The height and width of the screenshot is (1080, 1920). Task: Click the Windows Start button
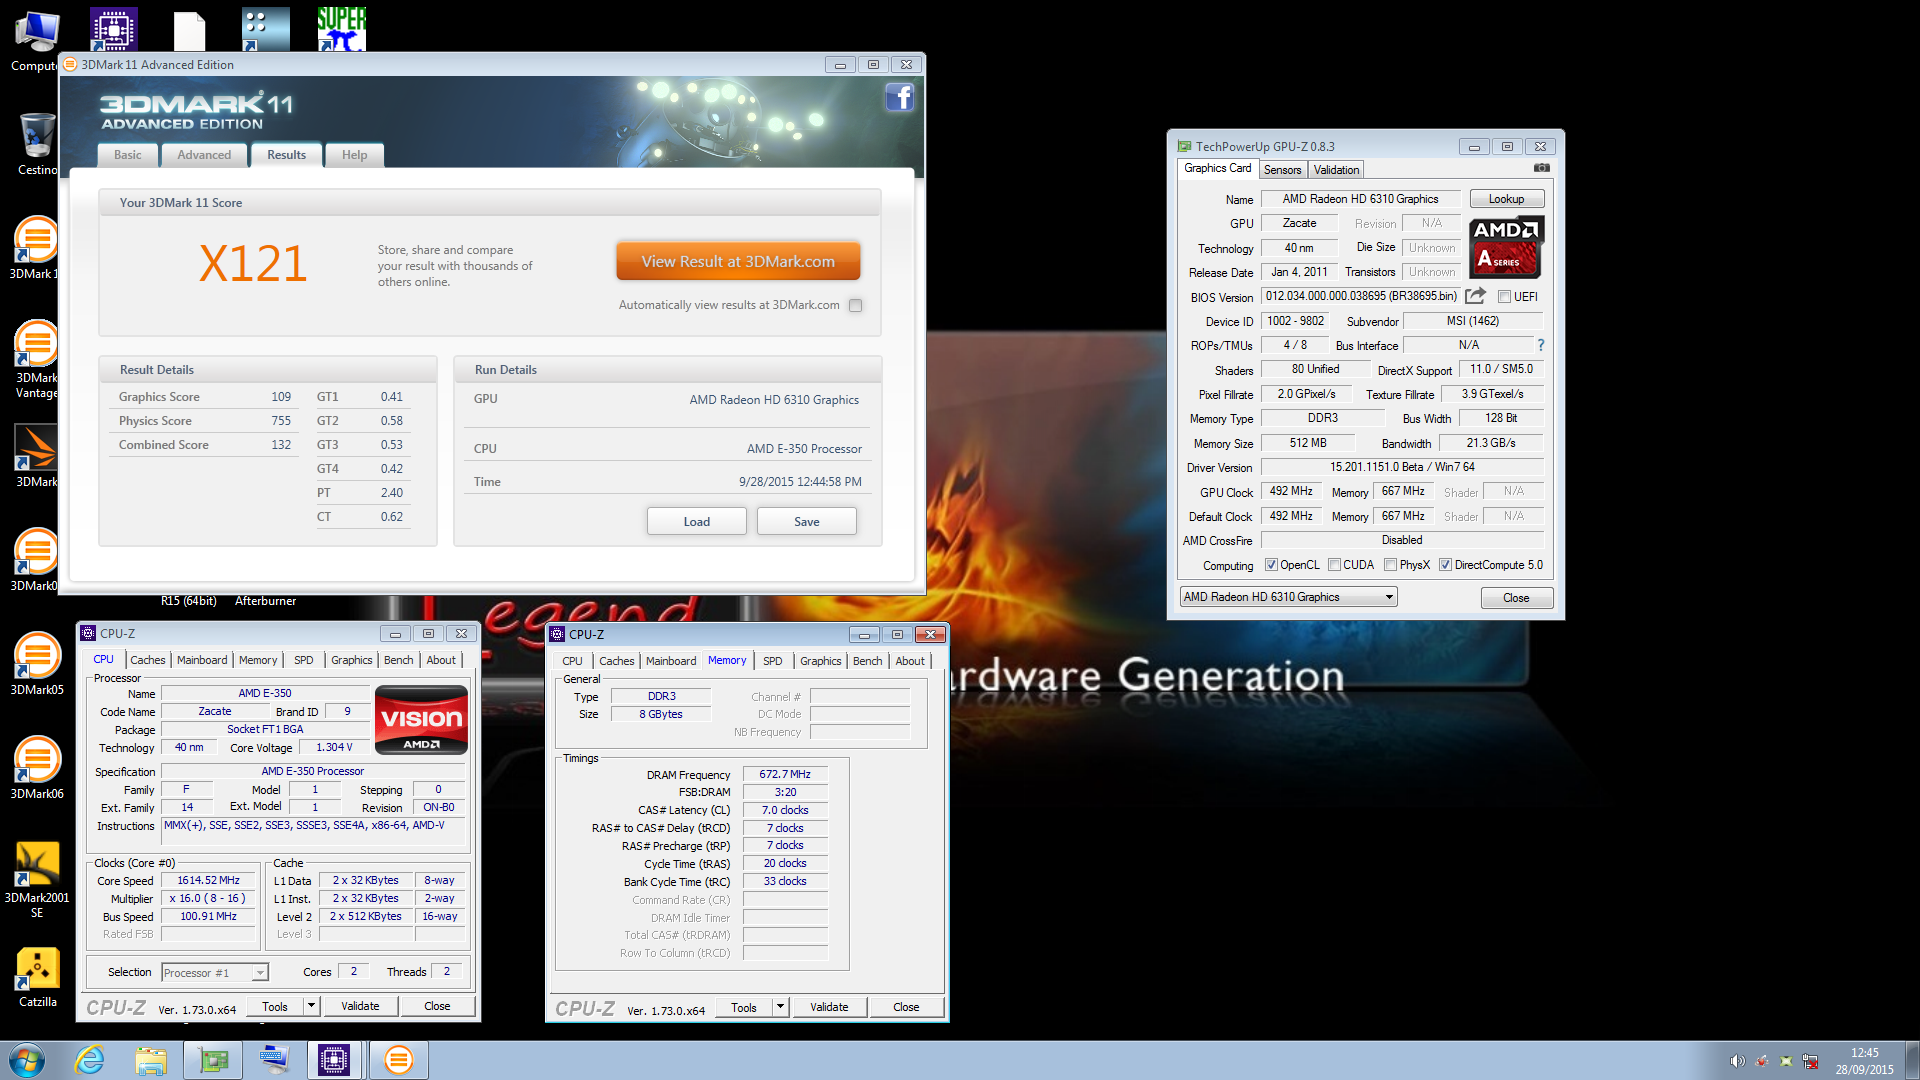27,1060
